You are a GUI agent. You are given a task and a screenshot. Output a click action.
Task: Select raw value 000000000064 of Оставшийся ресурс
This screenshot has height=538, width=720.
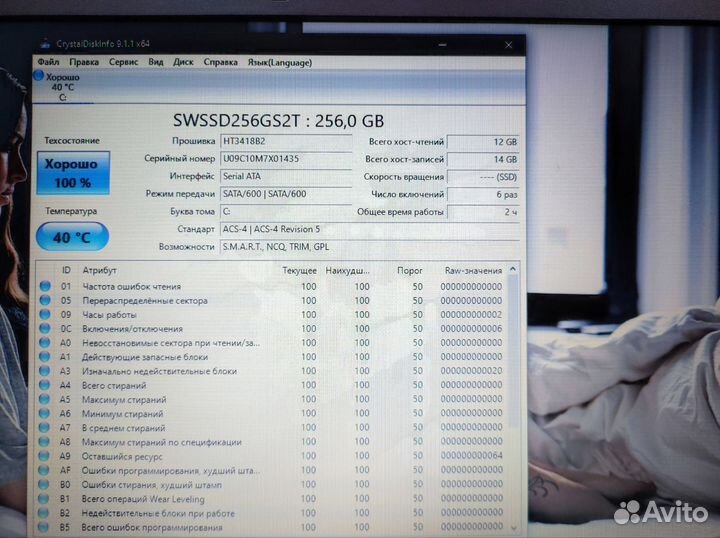(472, 456)
